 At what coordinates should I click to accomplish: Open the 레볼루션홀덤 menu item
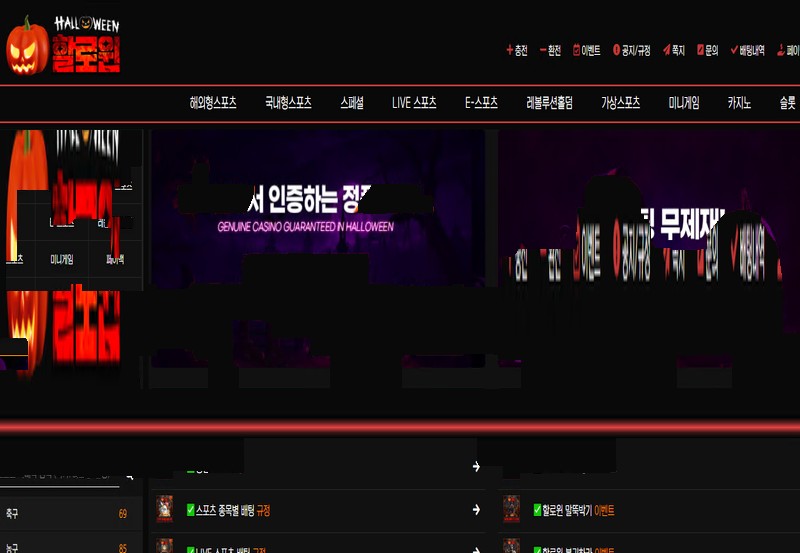click(549, 103)
